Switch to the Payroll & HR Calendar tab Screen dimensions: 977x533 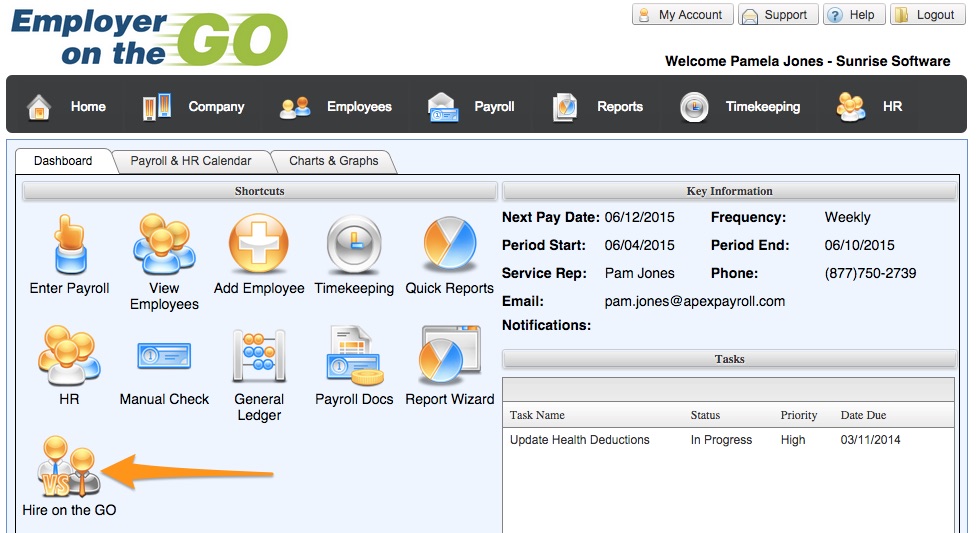click(191, 161)
